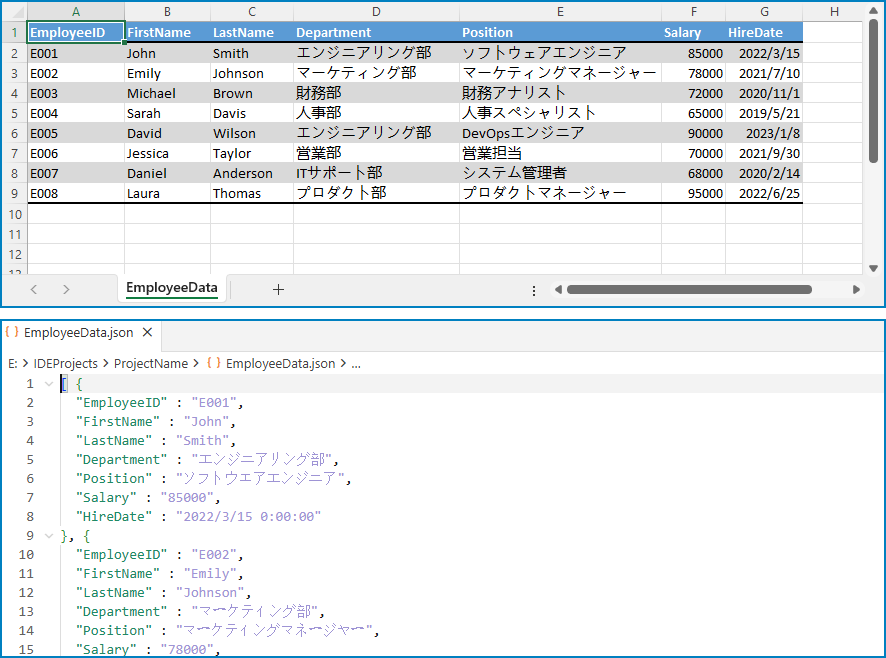This screenshot has height=658, width=886.
Task: Go to next sheet with right arrow
Action: [66, 289]
